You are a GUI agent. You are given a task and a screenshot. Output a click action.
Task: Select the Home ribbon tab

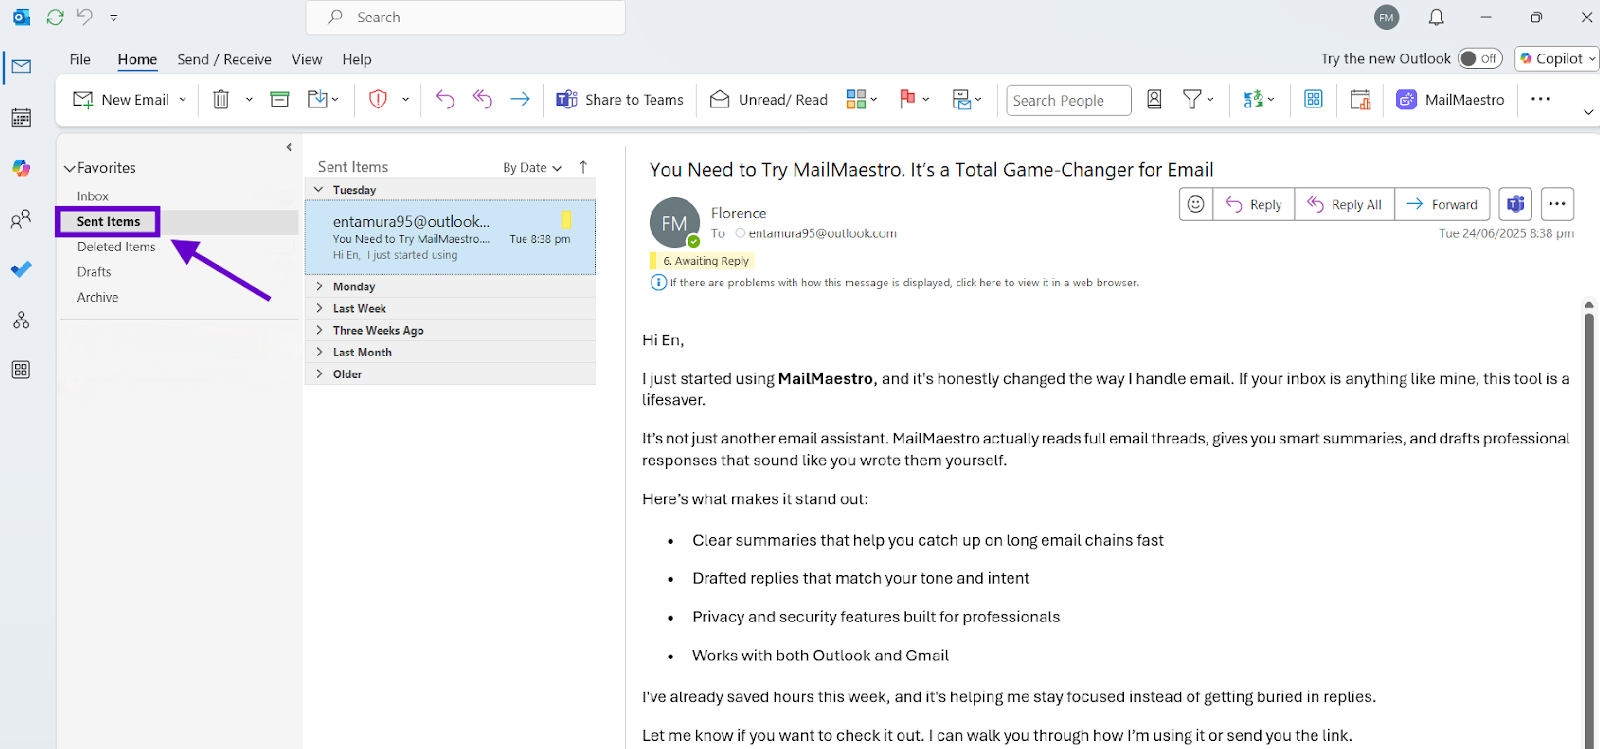click(x=137, y=59)
